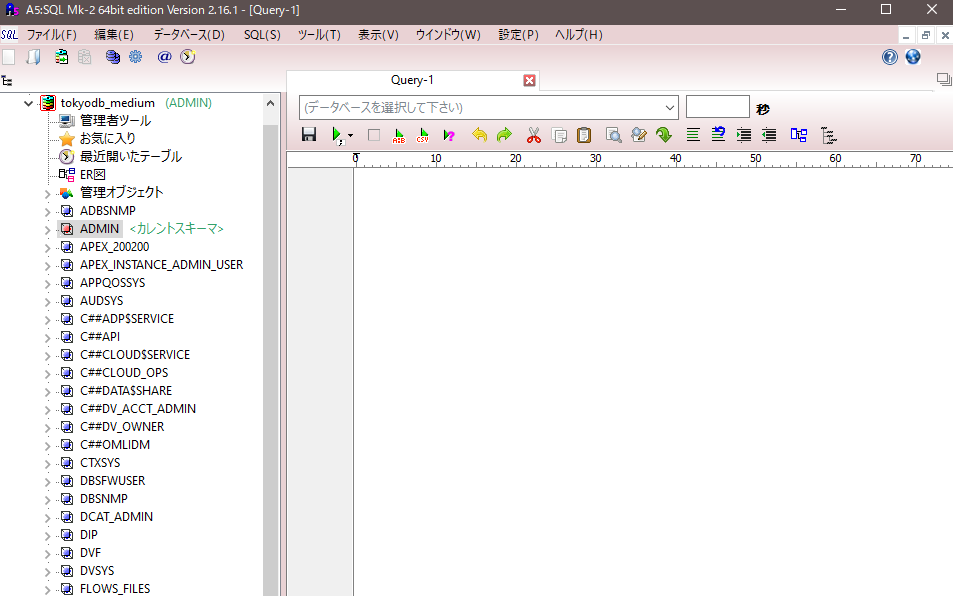Viewport: 953px width, 597px height.
Task: Open the ツール(T) menu
Action: pyautogui.click(x=319, y=34)
